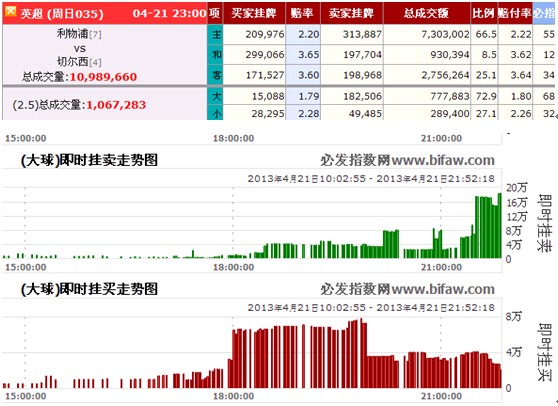The height and width of the screenshot is (406, 558).
Task: Click 21:00:00 marker below green sell chart
Action: [441, 268]
